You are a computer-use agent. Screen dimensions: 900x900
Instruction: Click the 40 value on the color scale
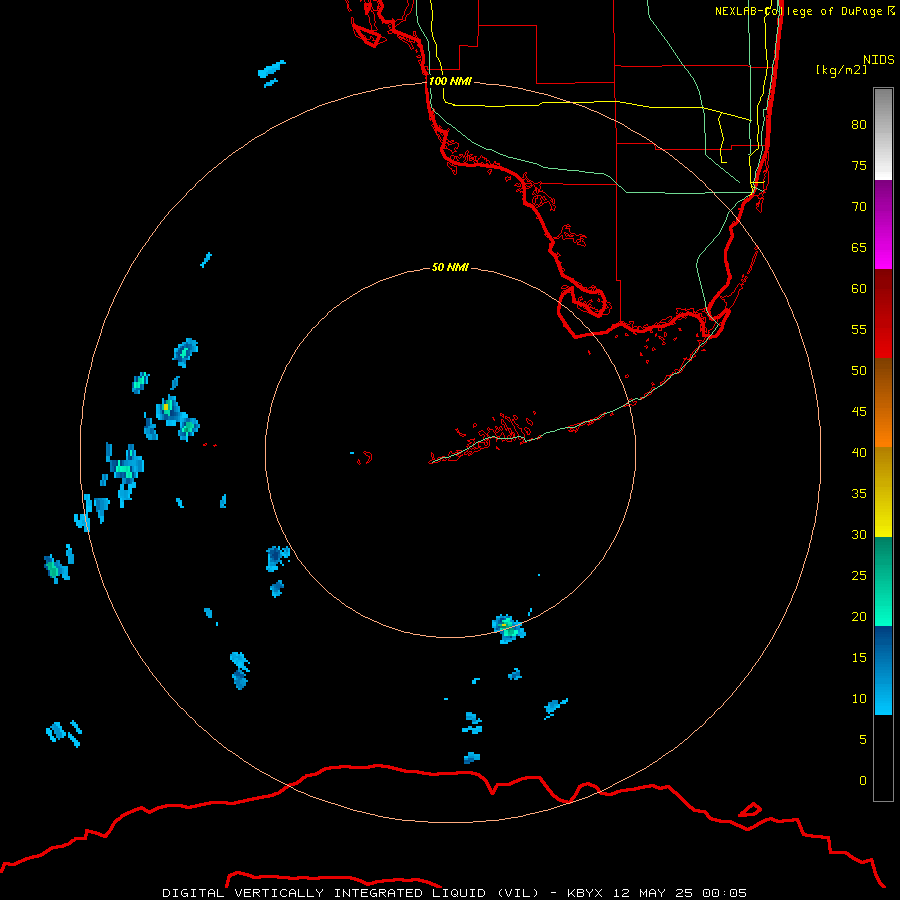click(x=859, y=452)
